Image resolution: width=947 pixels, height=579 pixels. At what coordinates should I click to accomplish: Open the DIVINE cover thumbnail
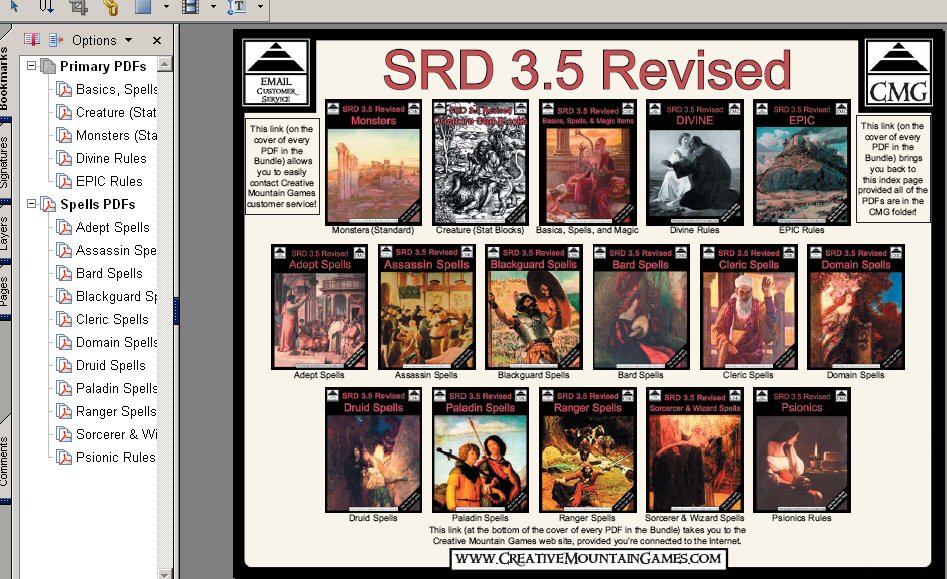[x=695, y=162]
